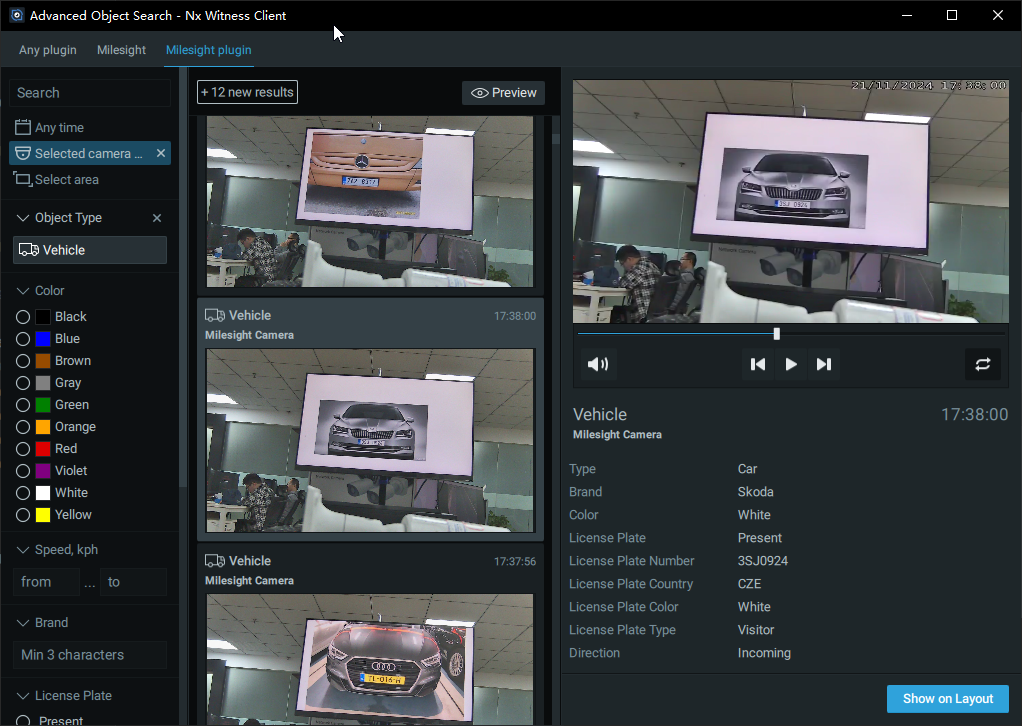Screen dimensions: 1022x726
Task: Click vehicle icon on 17:38:00 result card
Action: click(215, 315)
